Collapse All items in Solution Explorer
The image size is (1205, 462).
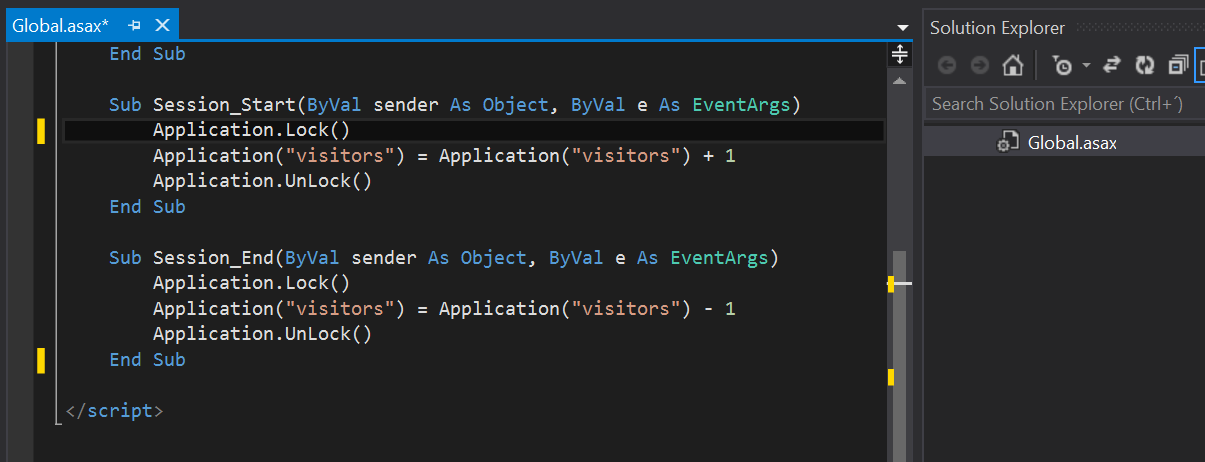(1177, 66)
